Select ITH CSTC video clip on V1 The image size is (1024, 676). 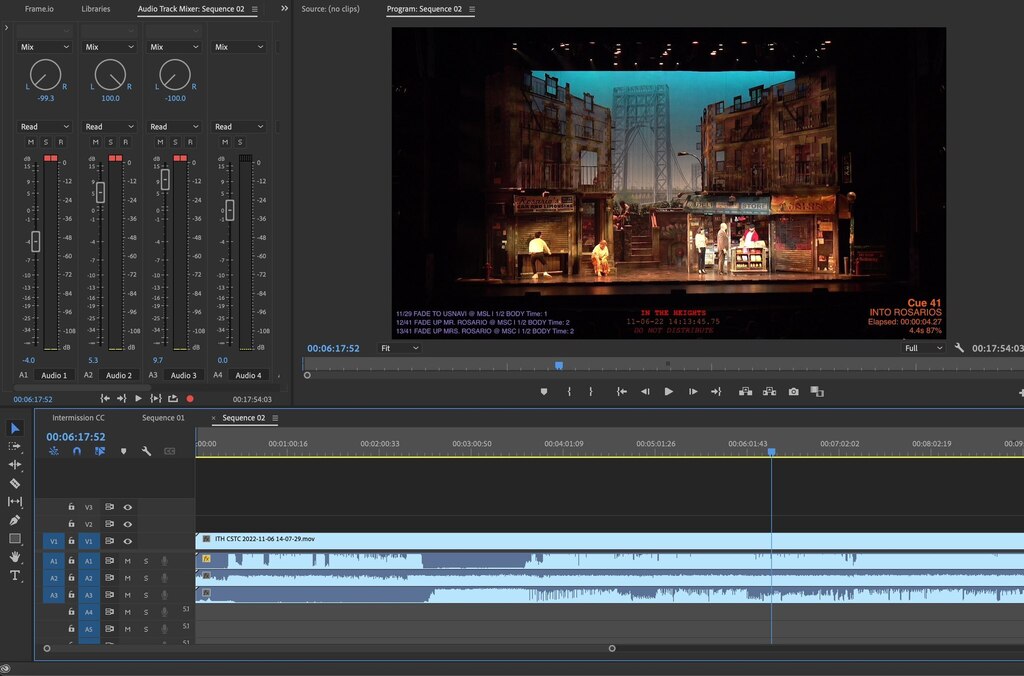pyautogui.click(x=610, y=541)
